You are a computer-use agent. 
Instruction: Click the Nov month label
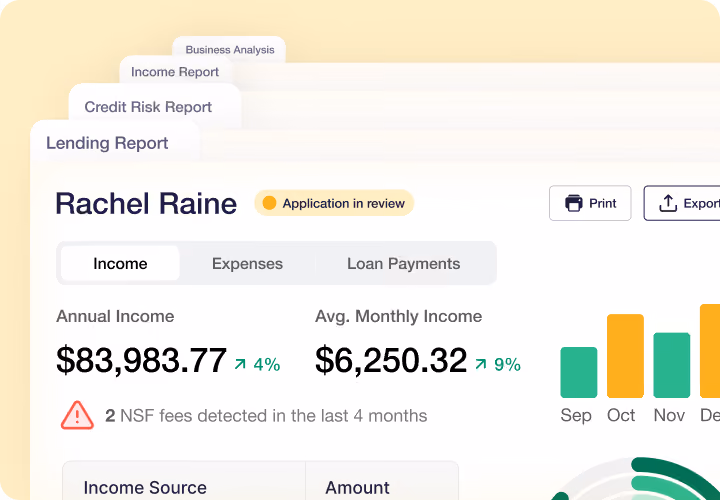669,416
